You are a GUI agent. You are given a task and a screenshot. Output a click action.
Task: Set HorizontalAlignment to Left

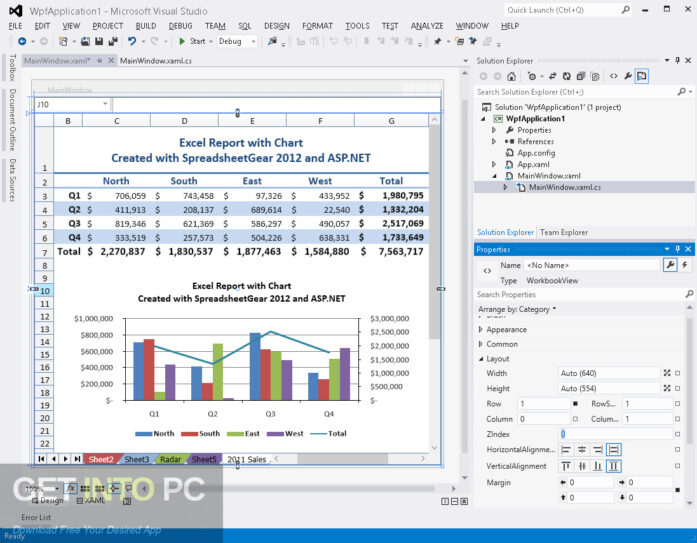point(566,450)
